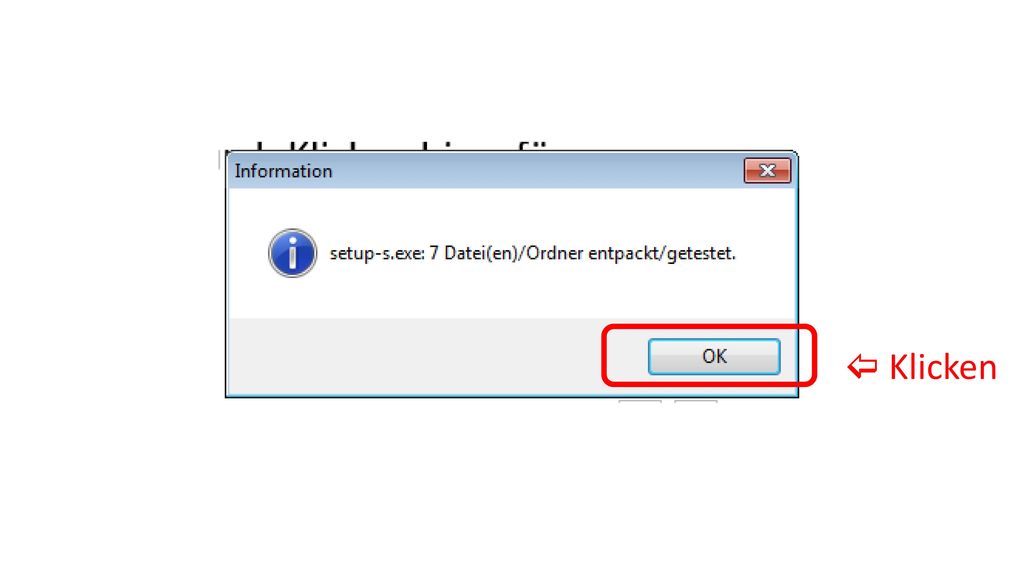The image size is (1024, 576).
Task: Close the Information dialog with the X
Action: [x=767, y=171]
